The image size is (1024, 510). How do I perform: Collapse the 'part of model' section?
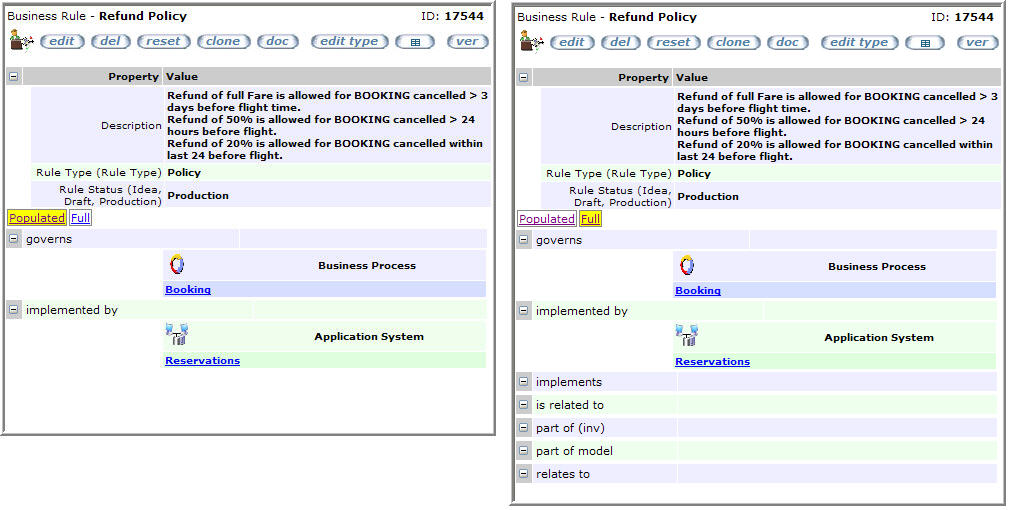coord(524,451)
